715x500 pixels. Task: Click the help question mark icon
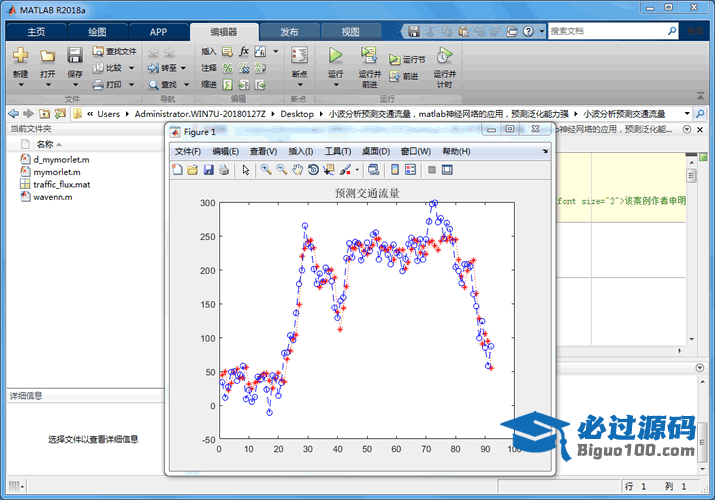coord(528,31)
